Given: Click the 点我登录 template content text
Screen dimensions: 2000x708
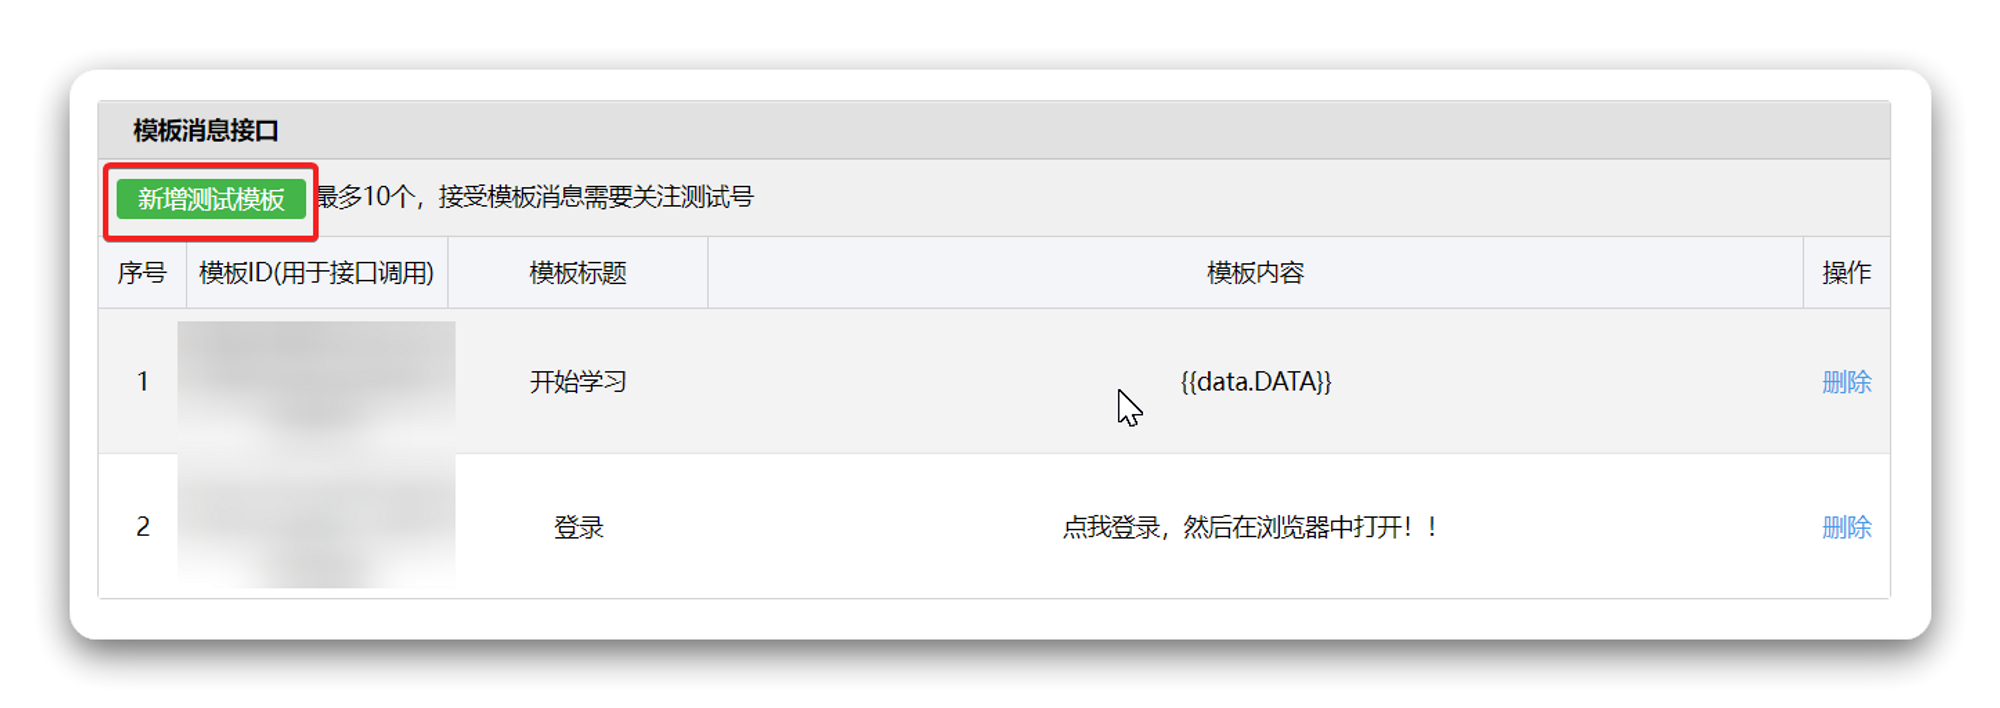Looking at the screenshot, I should click(x=1250, y=527).
